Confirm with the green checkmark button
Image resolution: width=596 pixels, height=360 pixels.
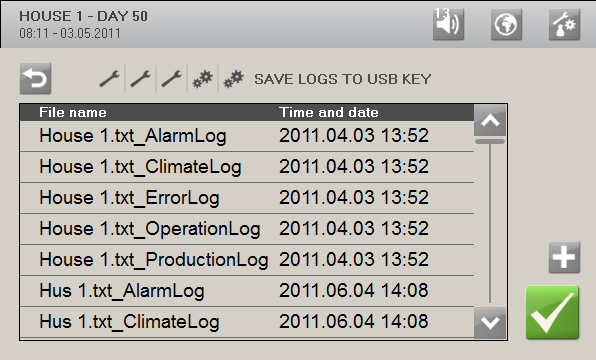[552, 312]
